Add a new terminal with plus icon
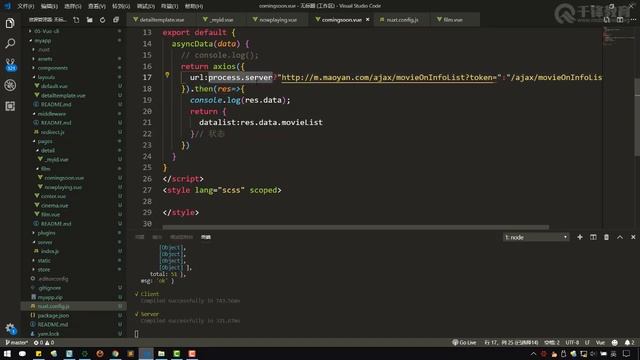Screen dimensions: 640x360 coord(580,237)
